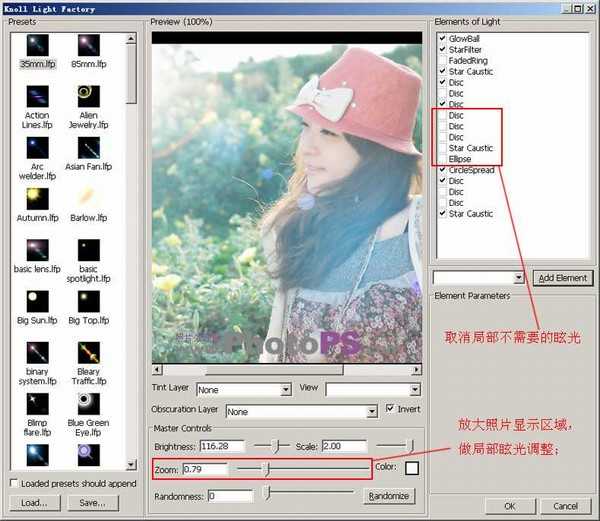This screenshot has height=521, width=600.
Task: Open the Color swatch picker
Action: (x=411, y=468)
